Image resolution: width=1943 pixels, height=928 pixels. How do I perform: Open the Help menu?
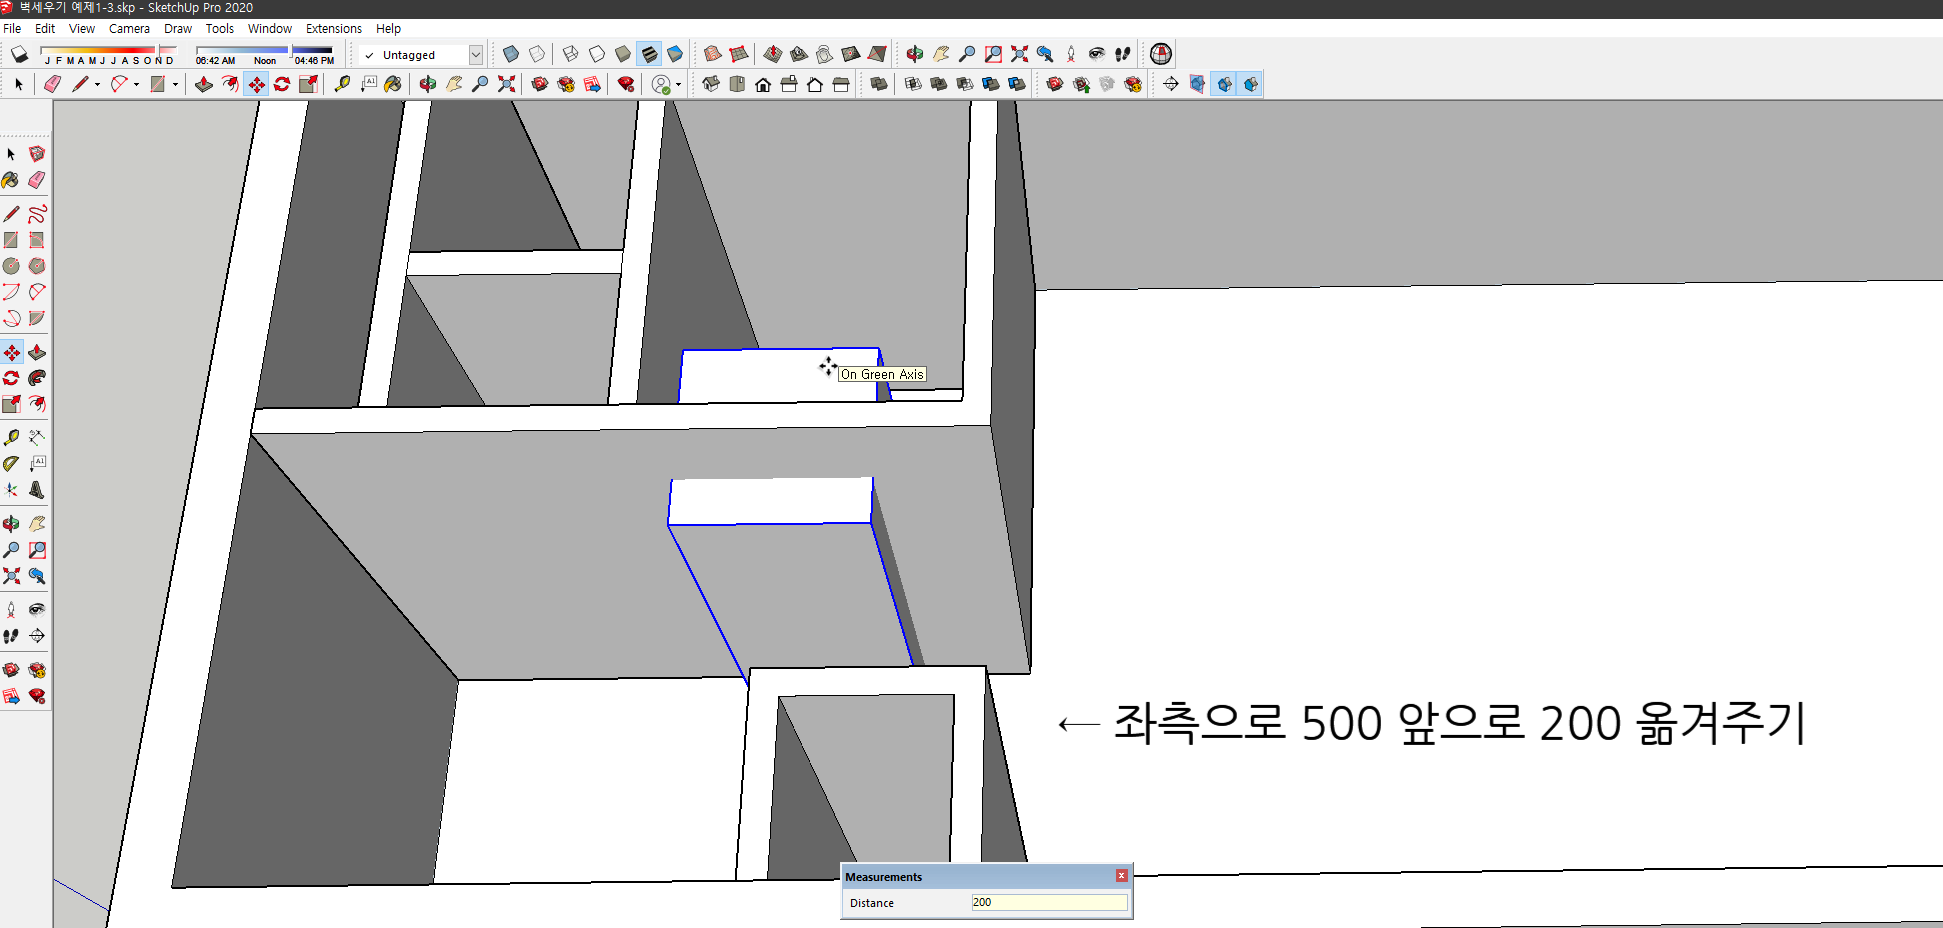[x=388, y=28]
